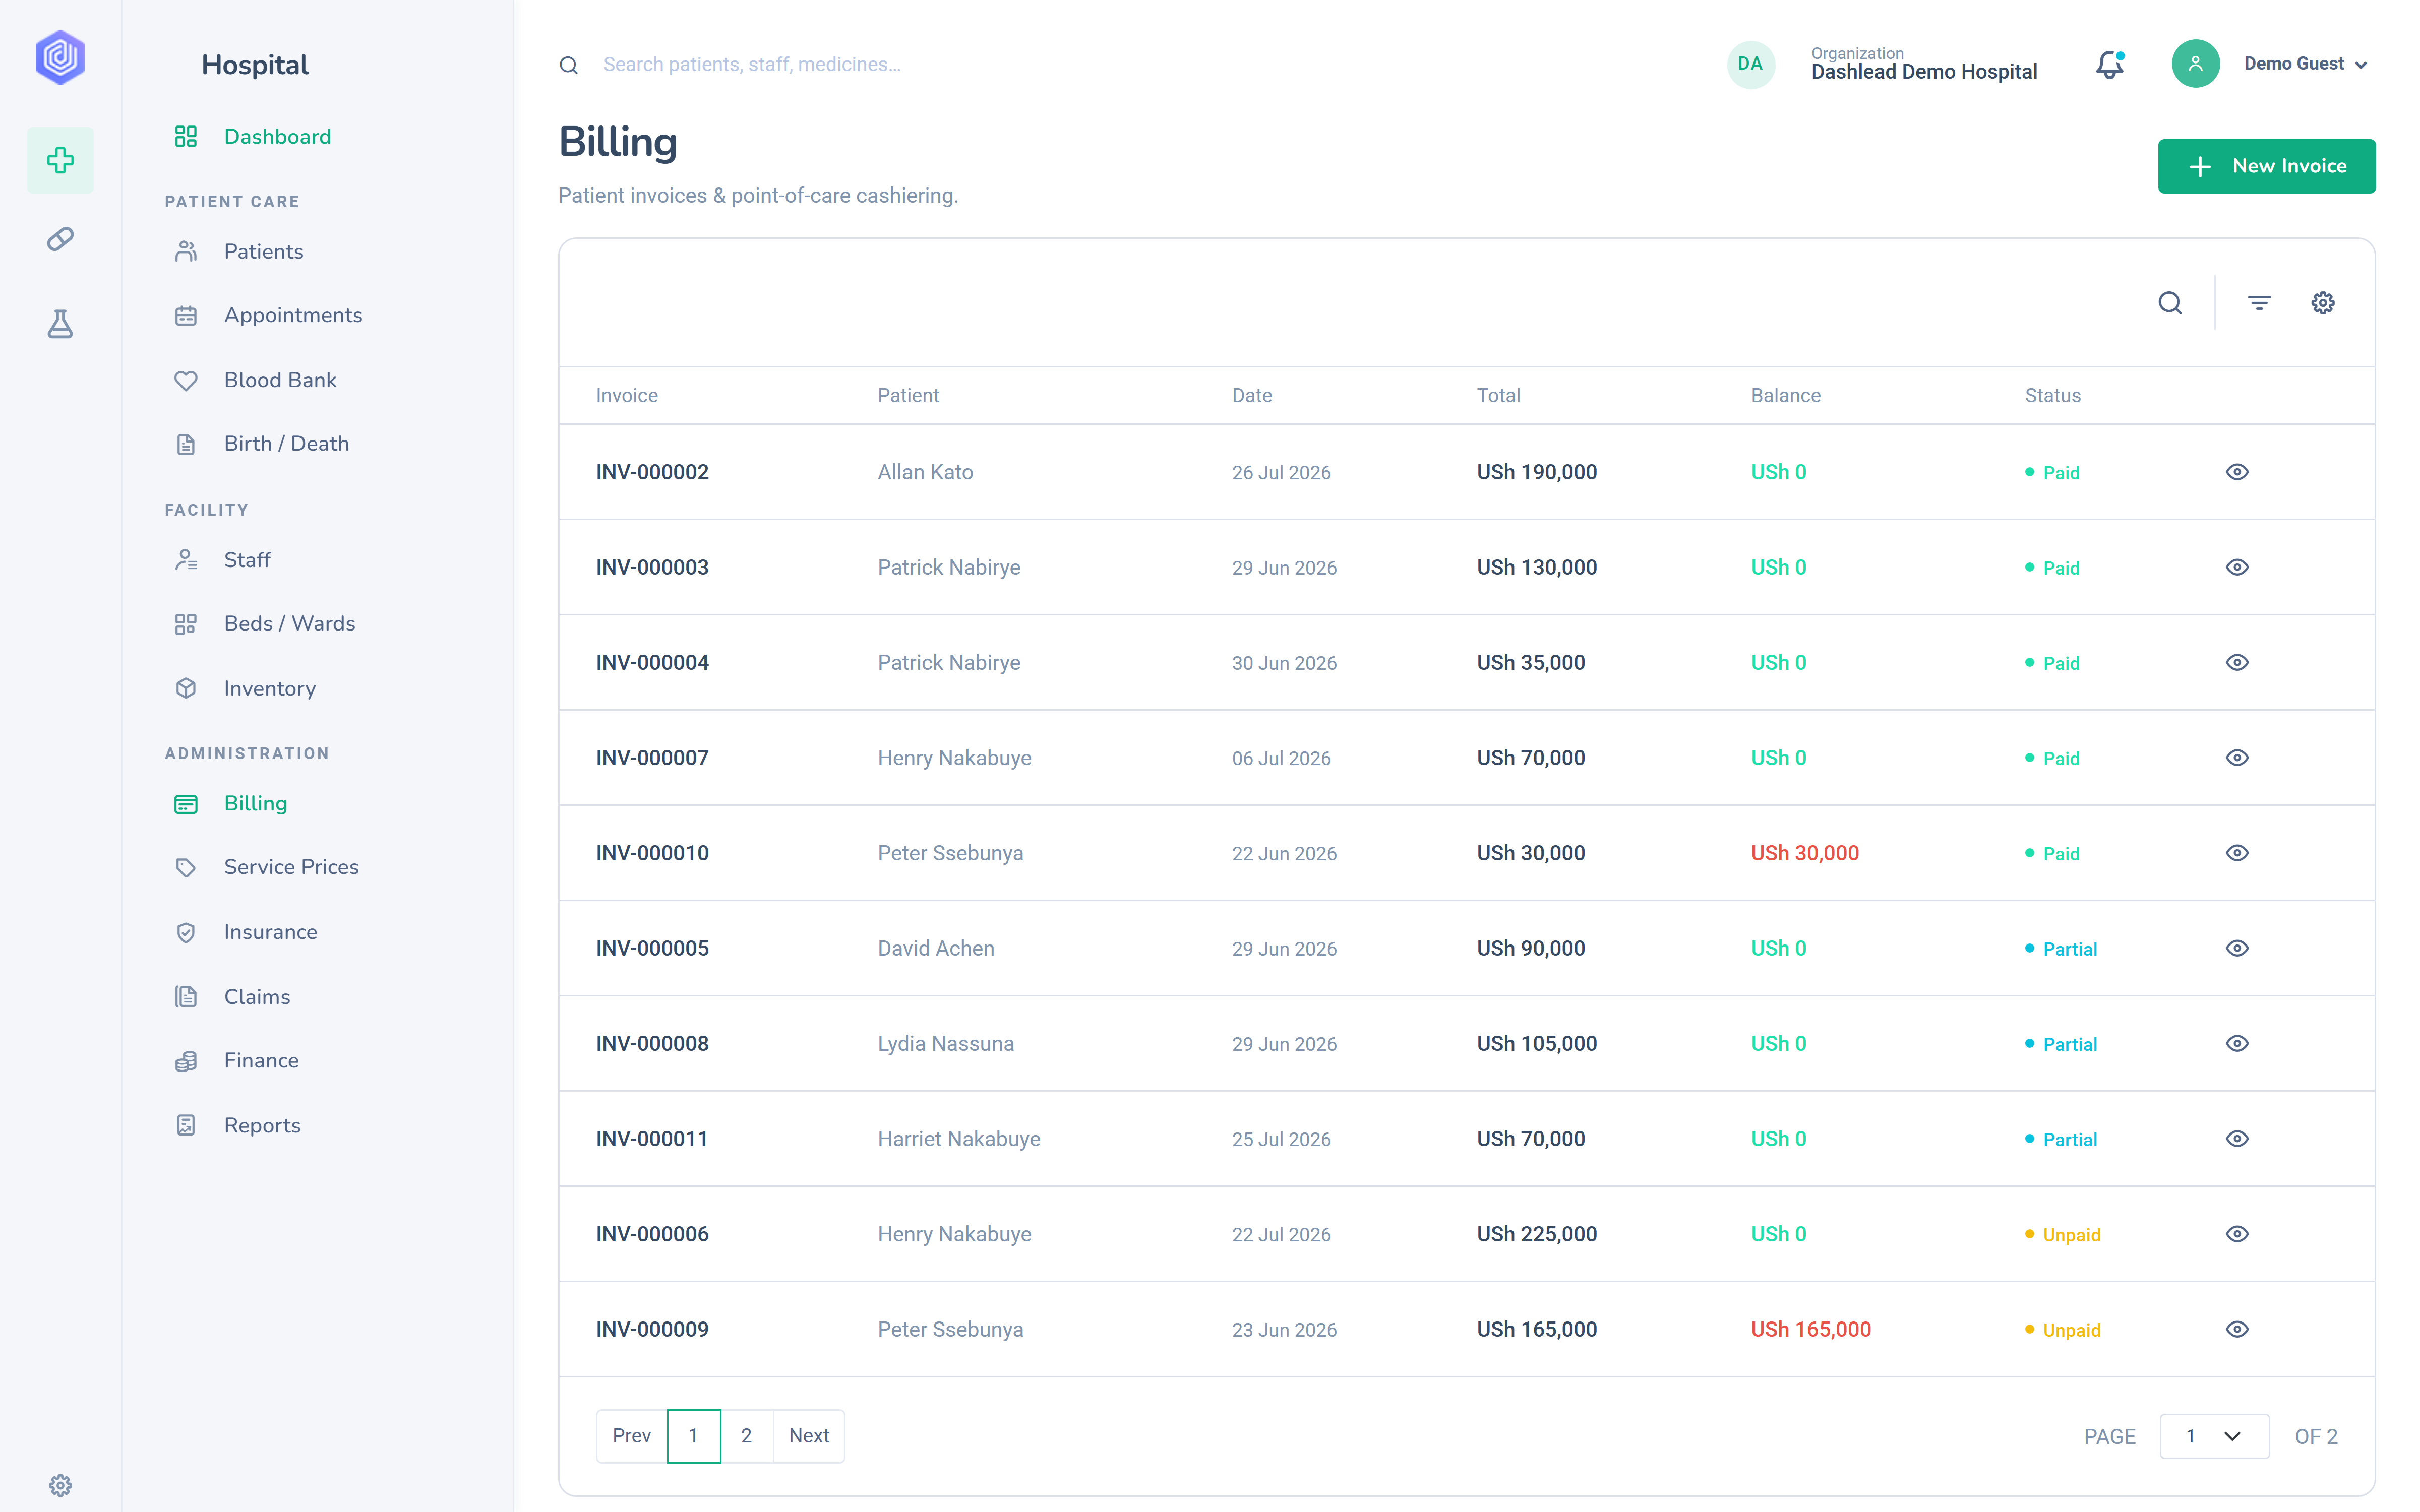Click the Next pagination button
2420x1512 pixels.
coord(808,1436)
